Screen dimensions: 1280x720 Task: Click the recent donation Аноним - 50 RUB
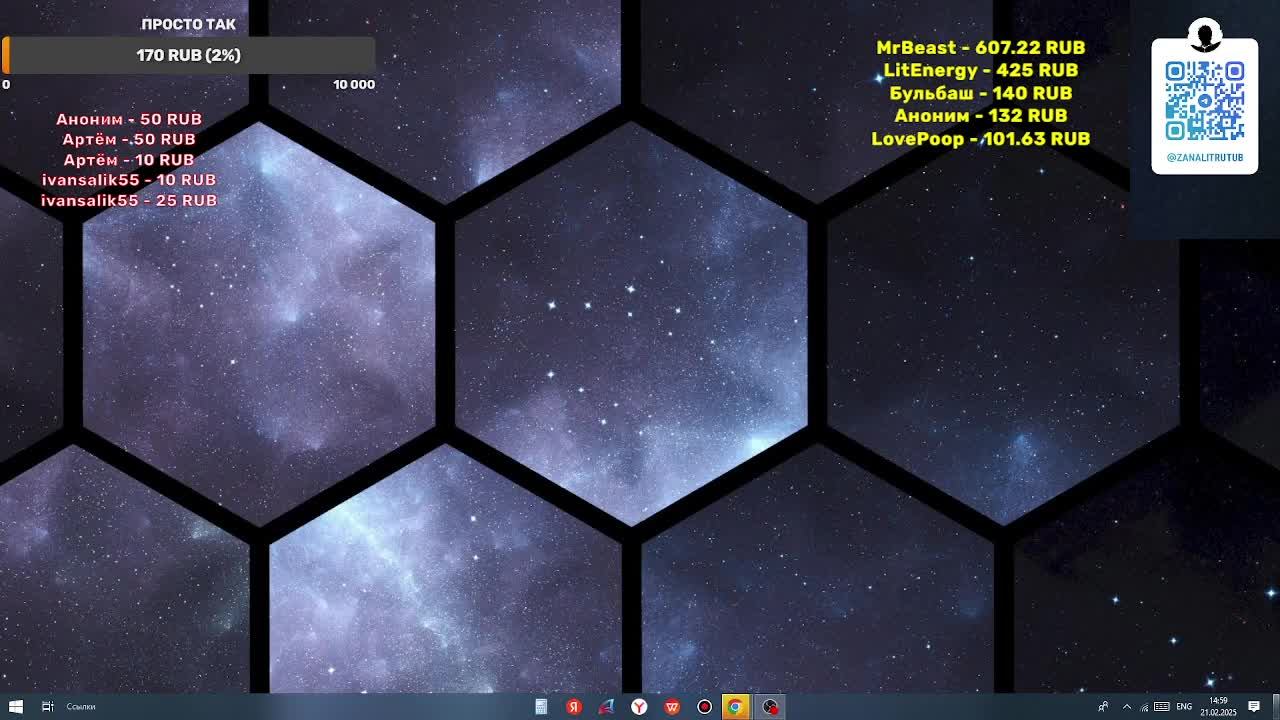coord(129,119)
